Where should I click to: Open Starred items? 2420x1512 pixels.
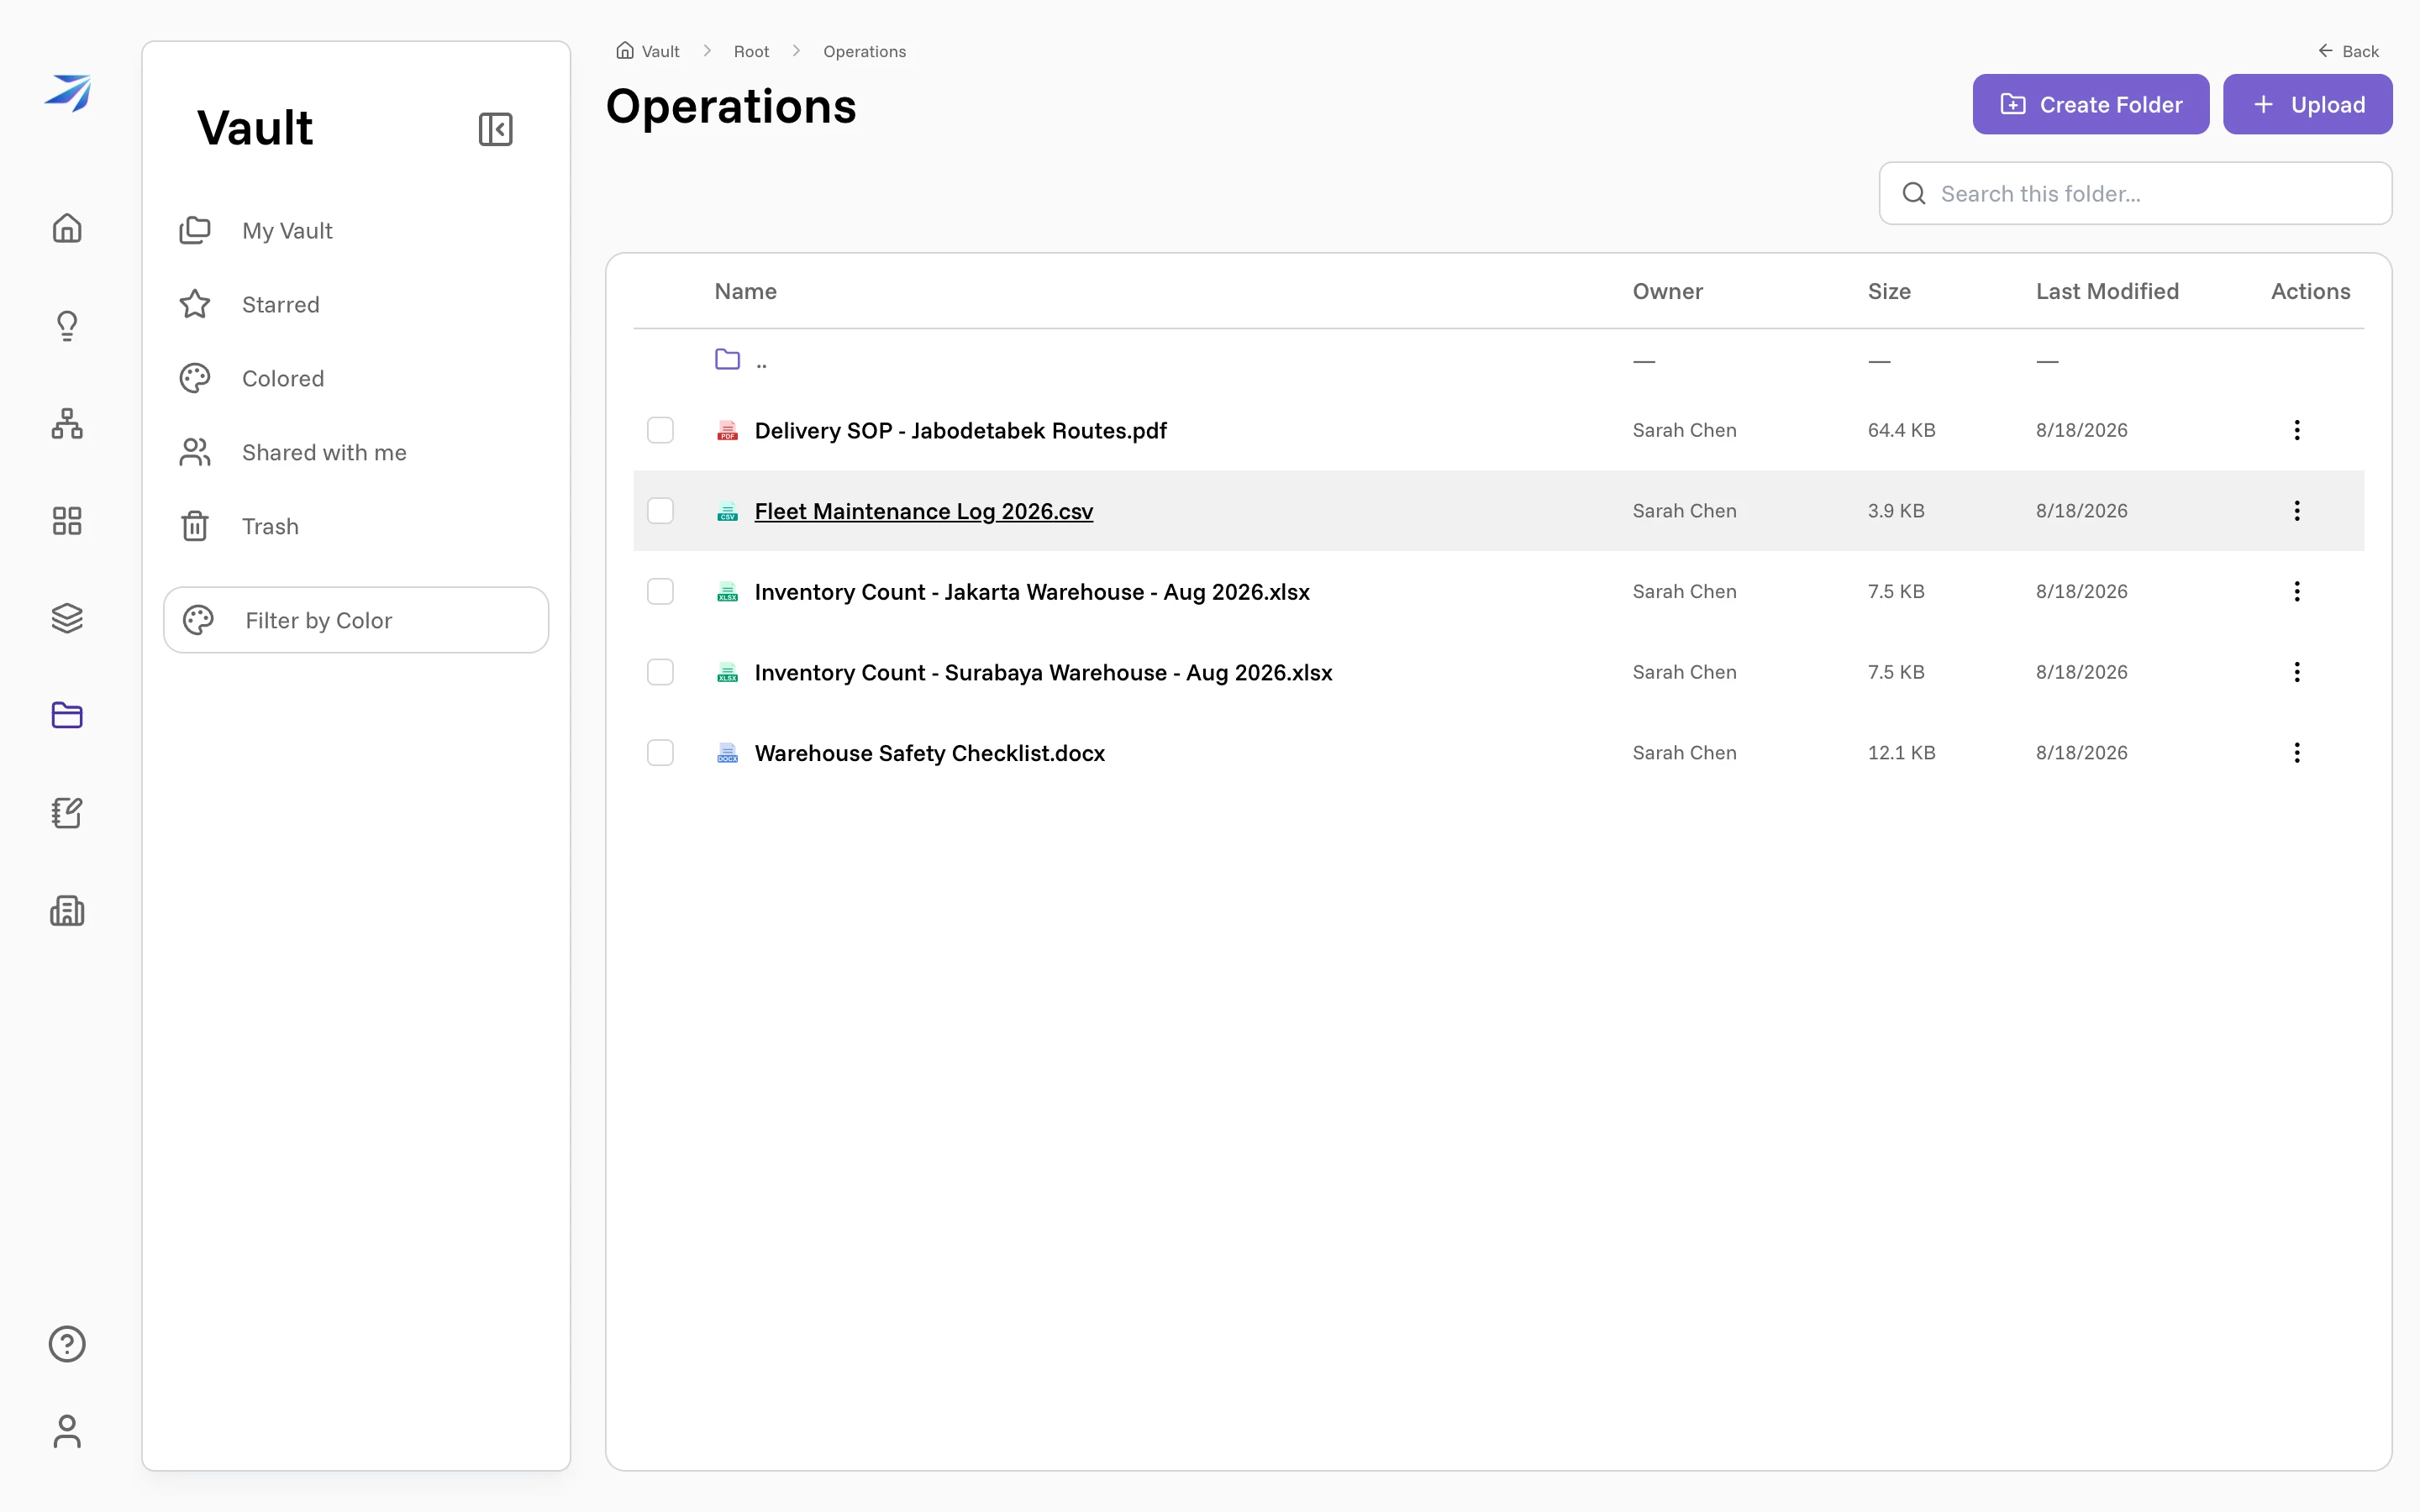356,304
